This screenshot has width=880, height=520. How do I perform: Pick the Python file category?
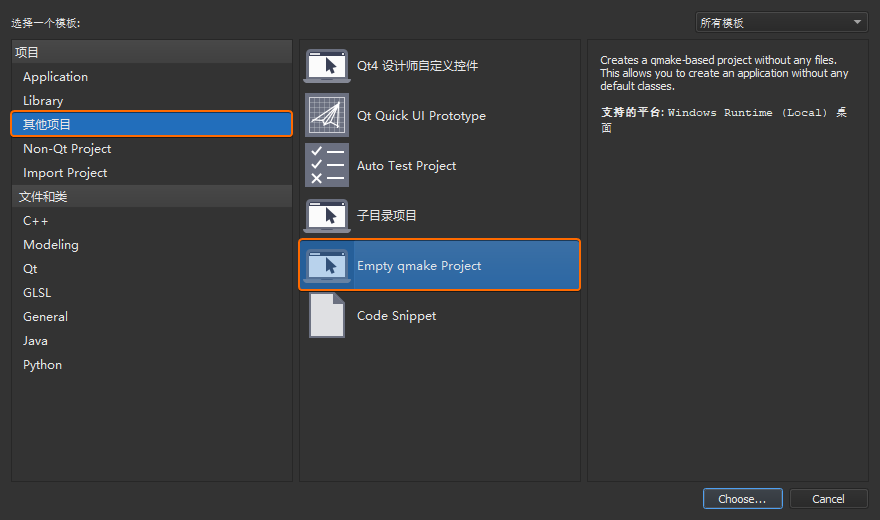(x=43, y=365)
